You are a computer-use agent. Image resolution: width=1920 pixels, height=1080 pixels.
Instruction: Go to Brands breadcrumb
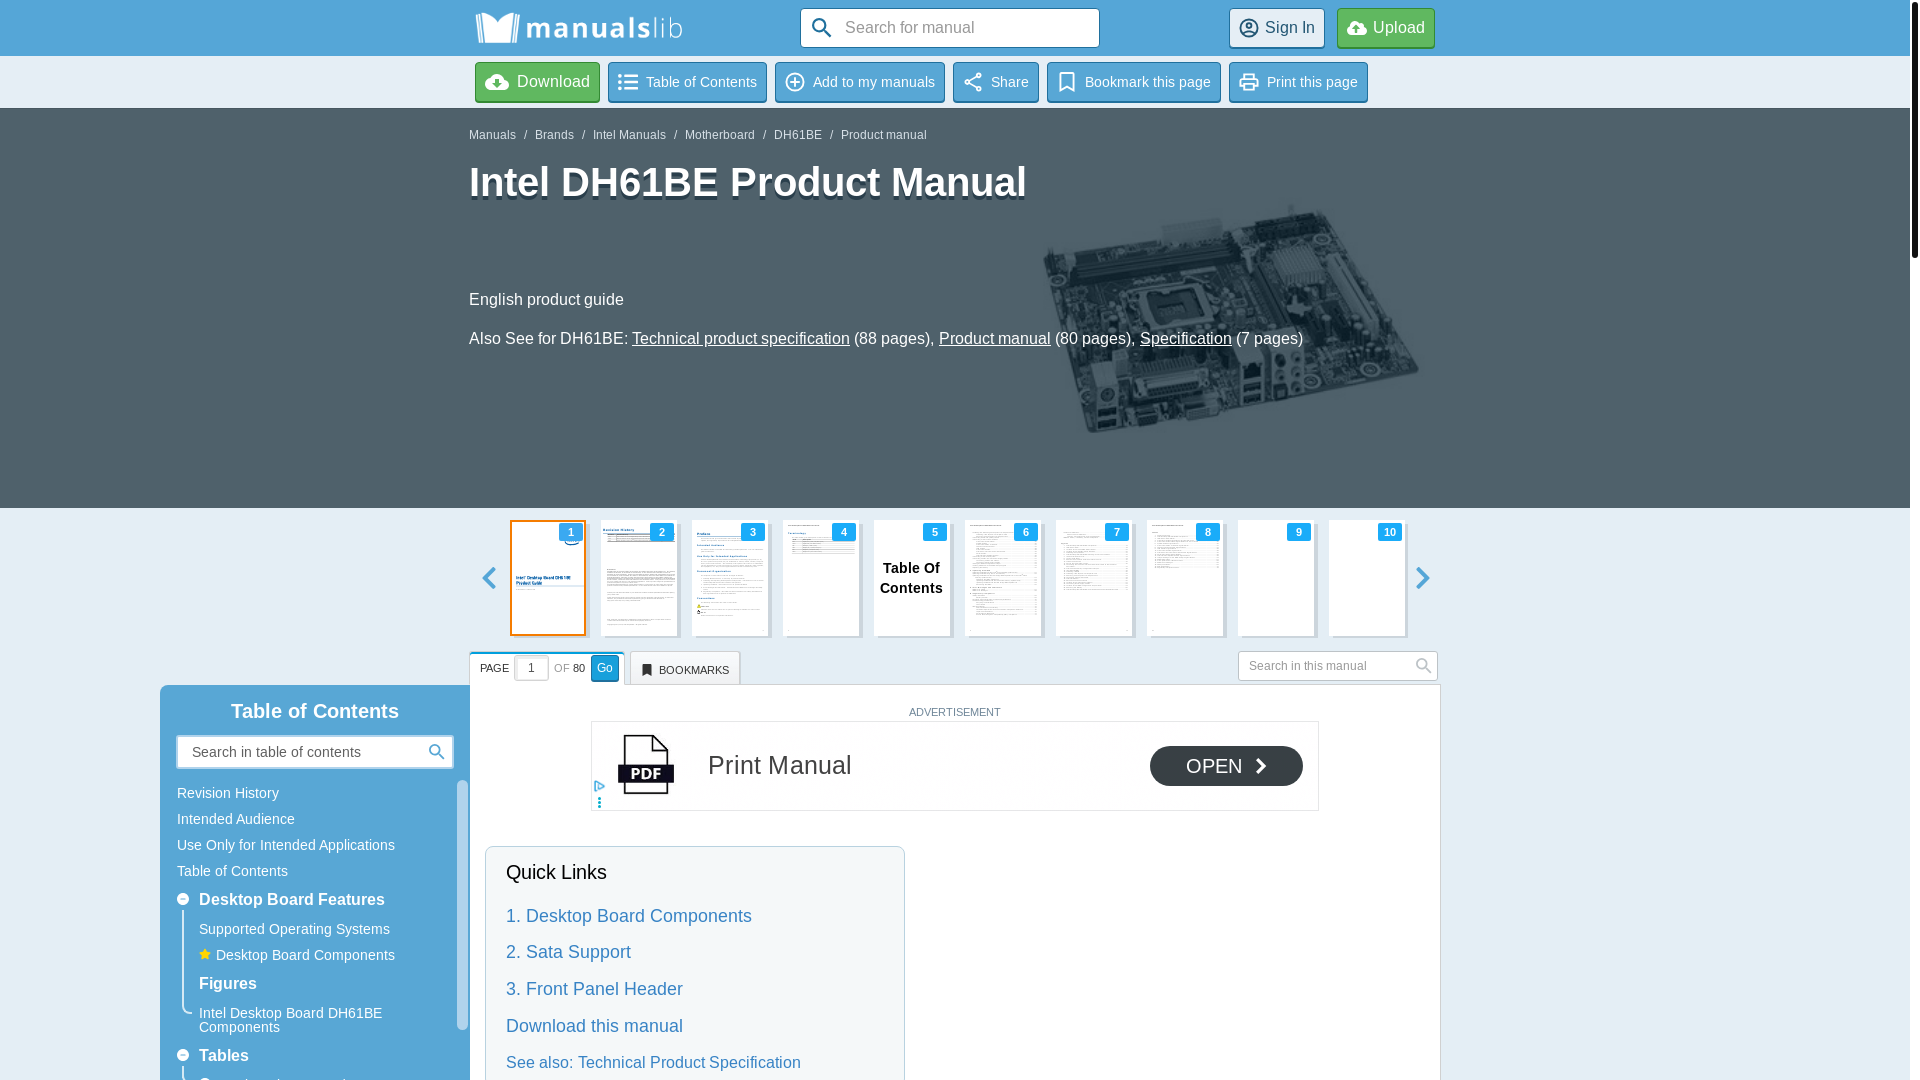click(x=554, y=135)
